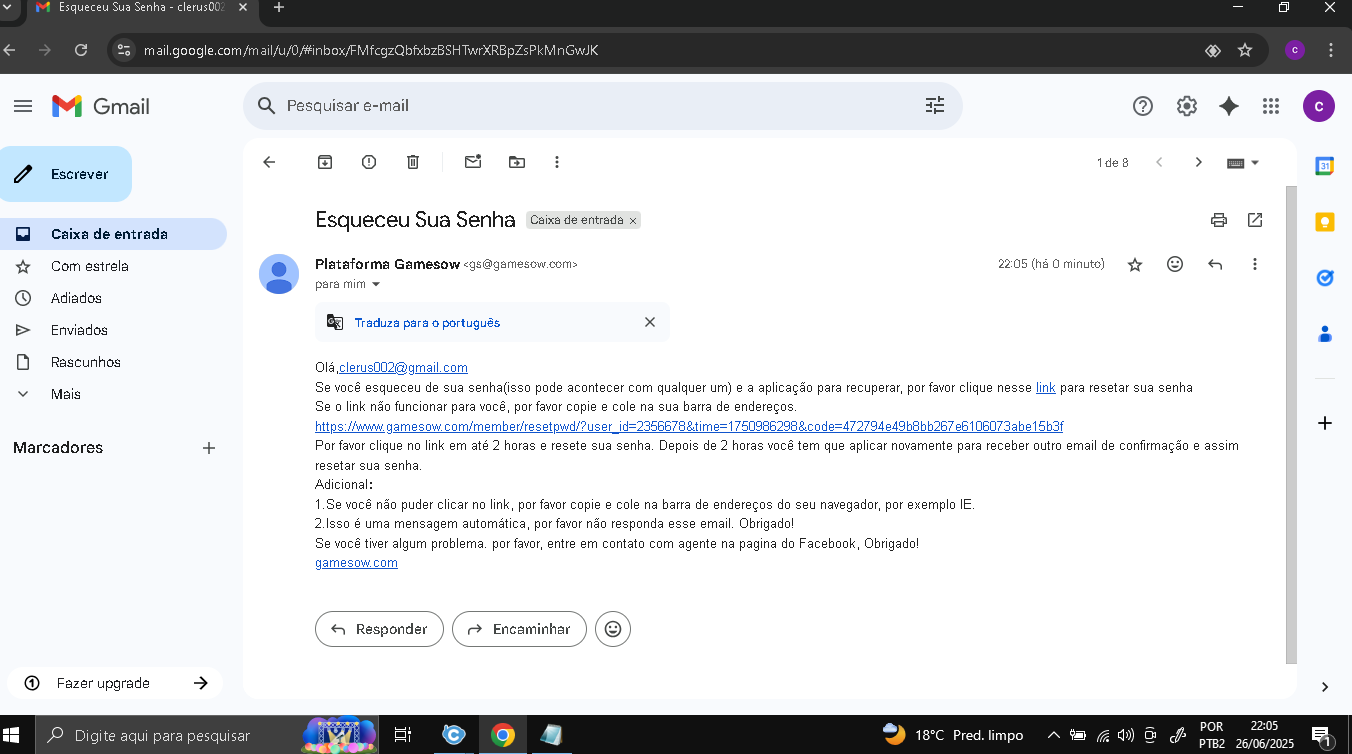Go back to inbox arrow
The image size is (1352, 754).
[269, 162]
